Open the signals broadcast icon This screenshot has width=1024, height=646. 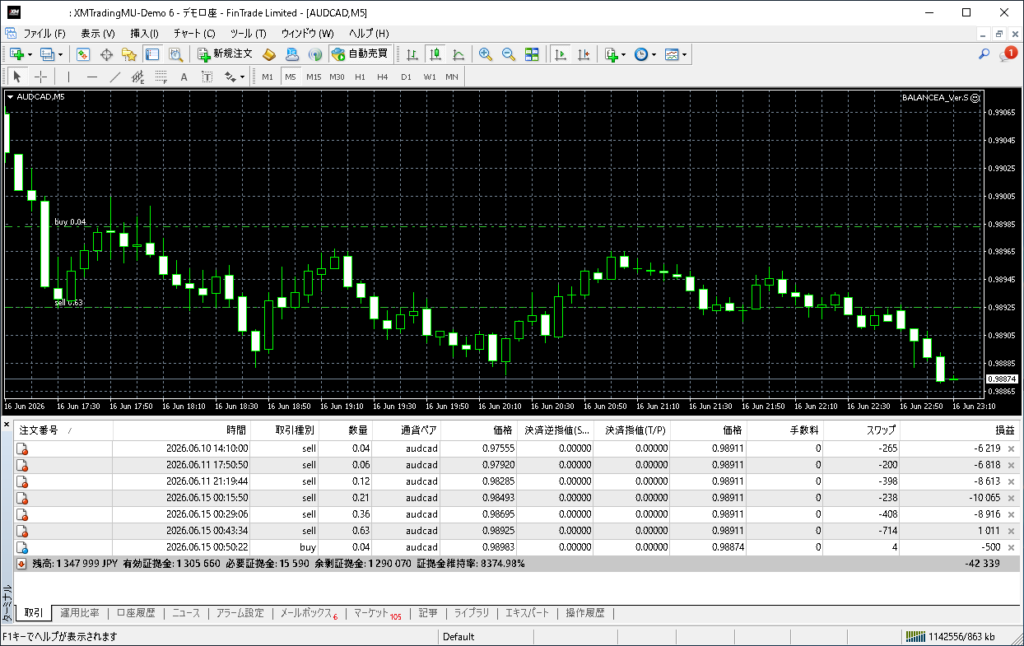pos(315,54)
